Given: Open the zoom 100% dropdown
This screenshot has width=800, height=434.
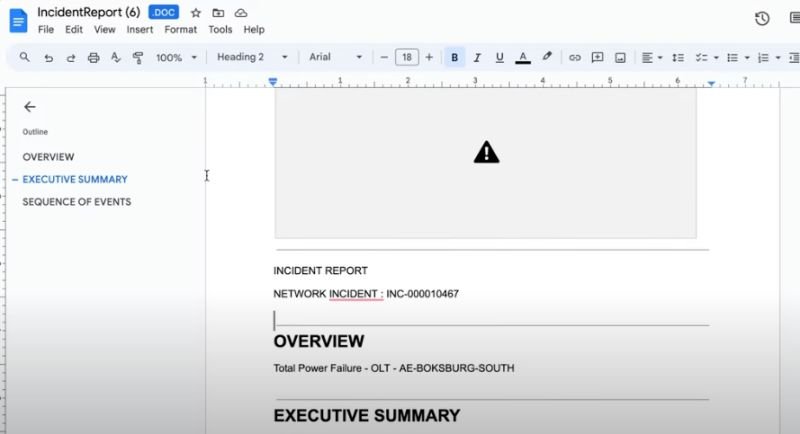Looking at the screenshot, I should point(176,58).
